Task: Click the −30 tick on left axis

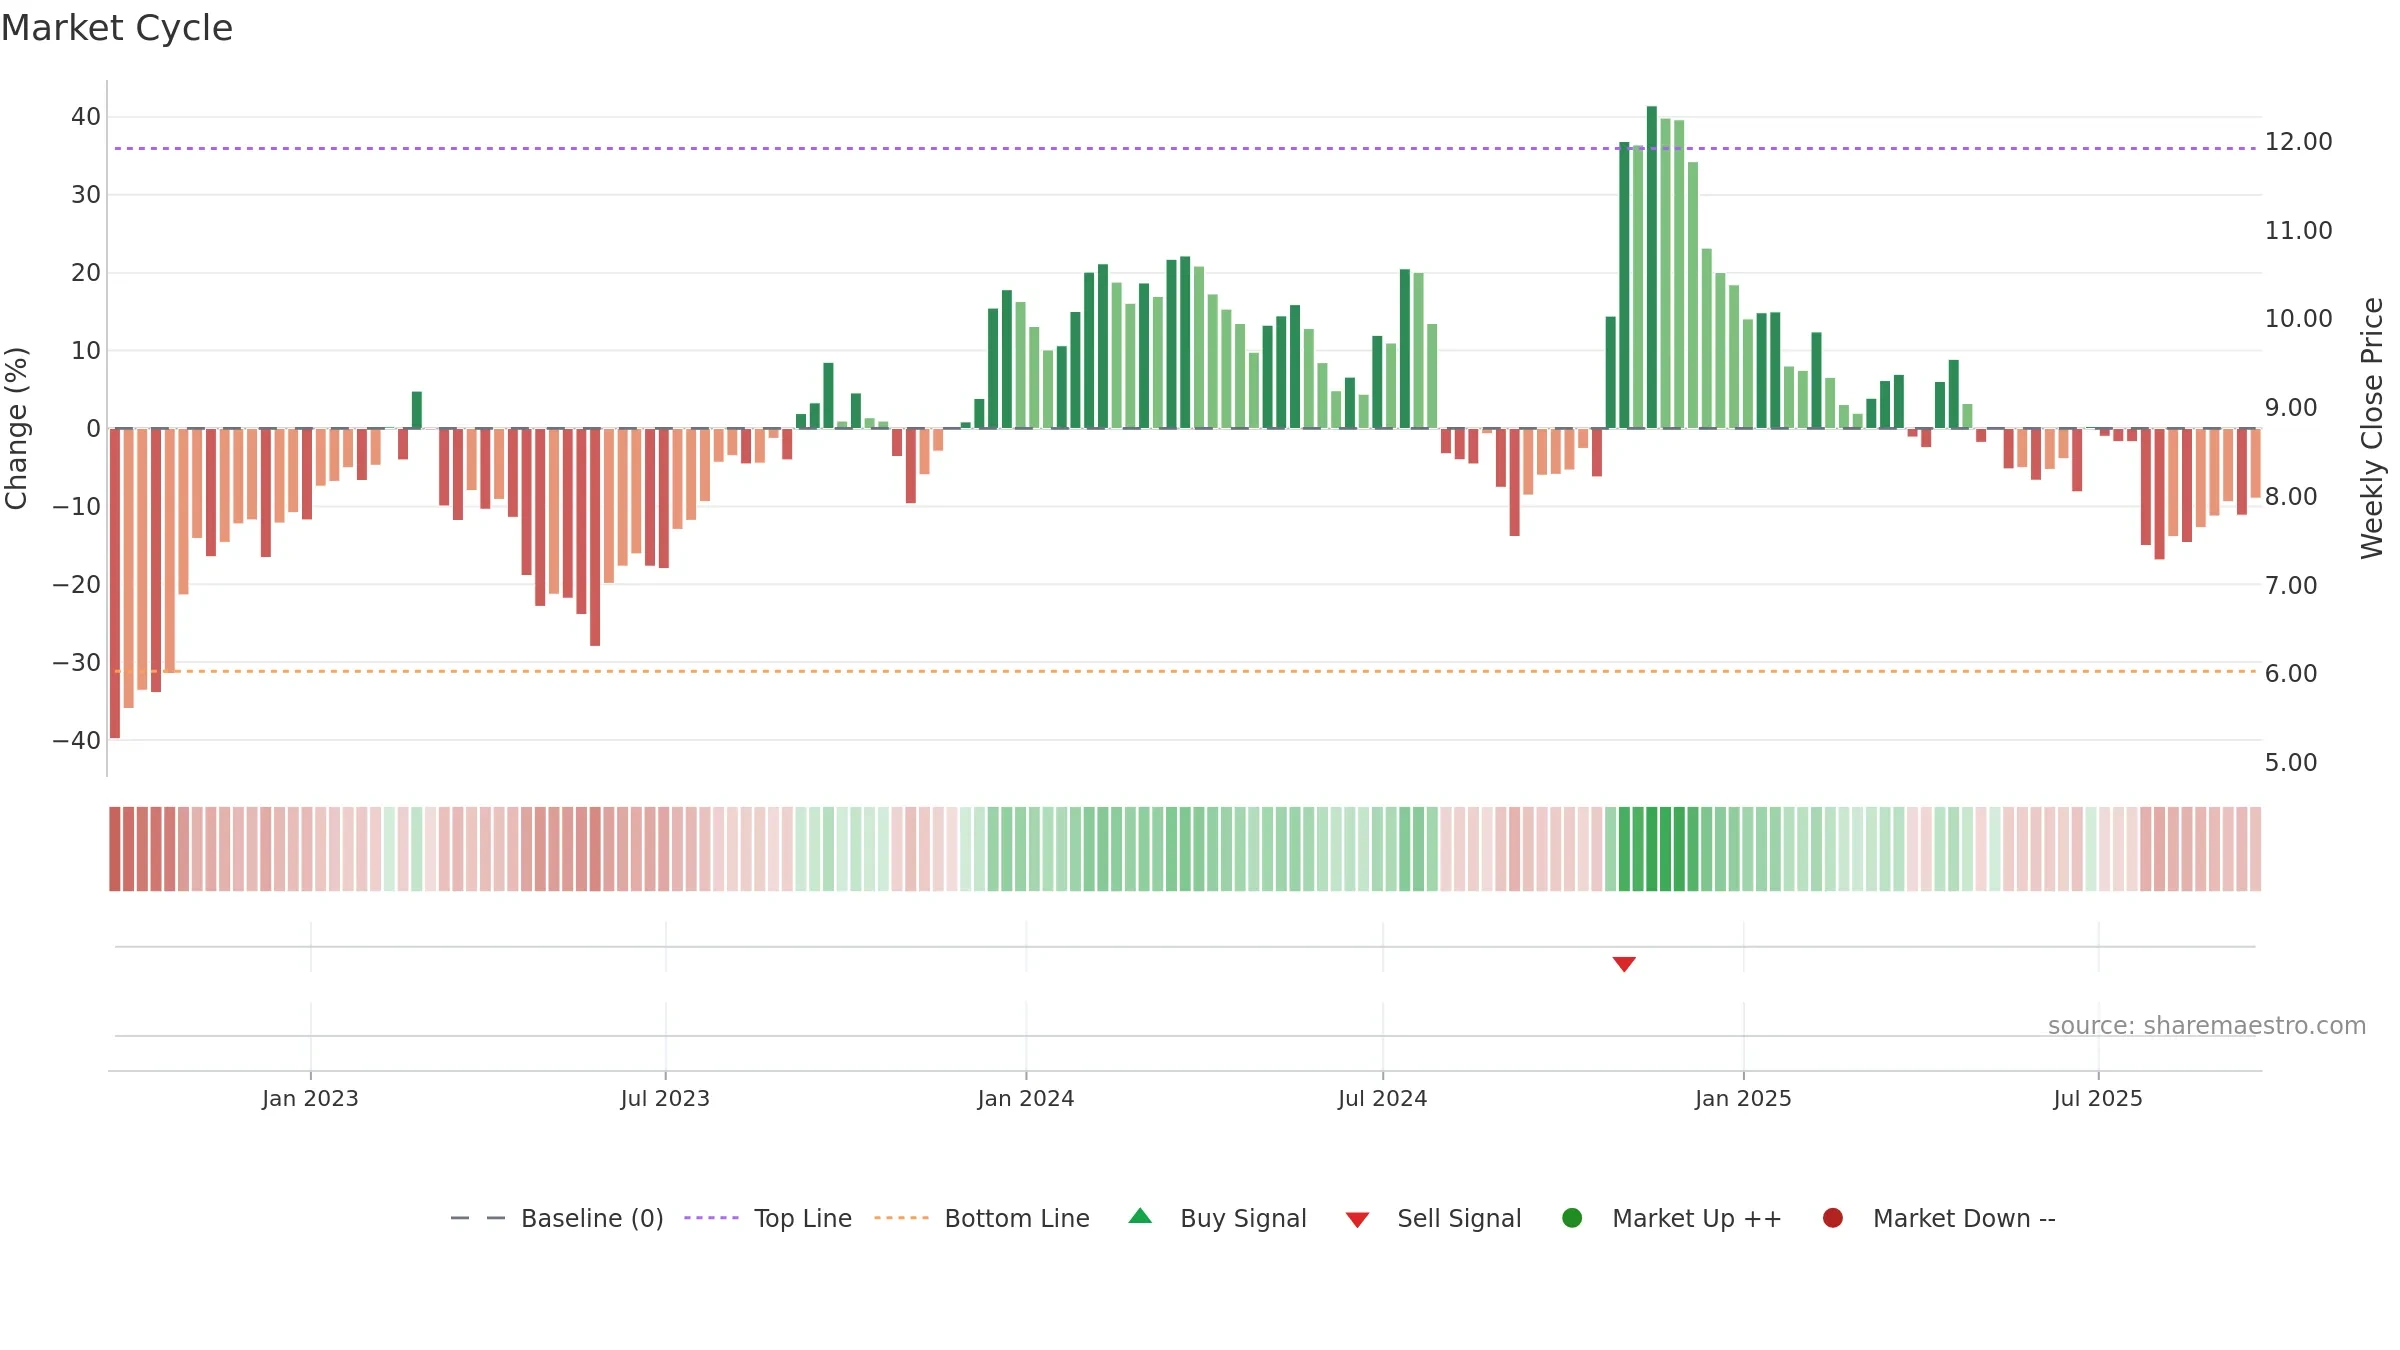Action: (77, 663)
